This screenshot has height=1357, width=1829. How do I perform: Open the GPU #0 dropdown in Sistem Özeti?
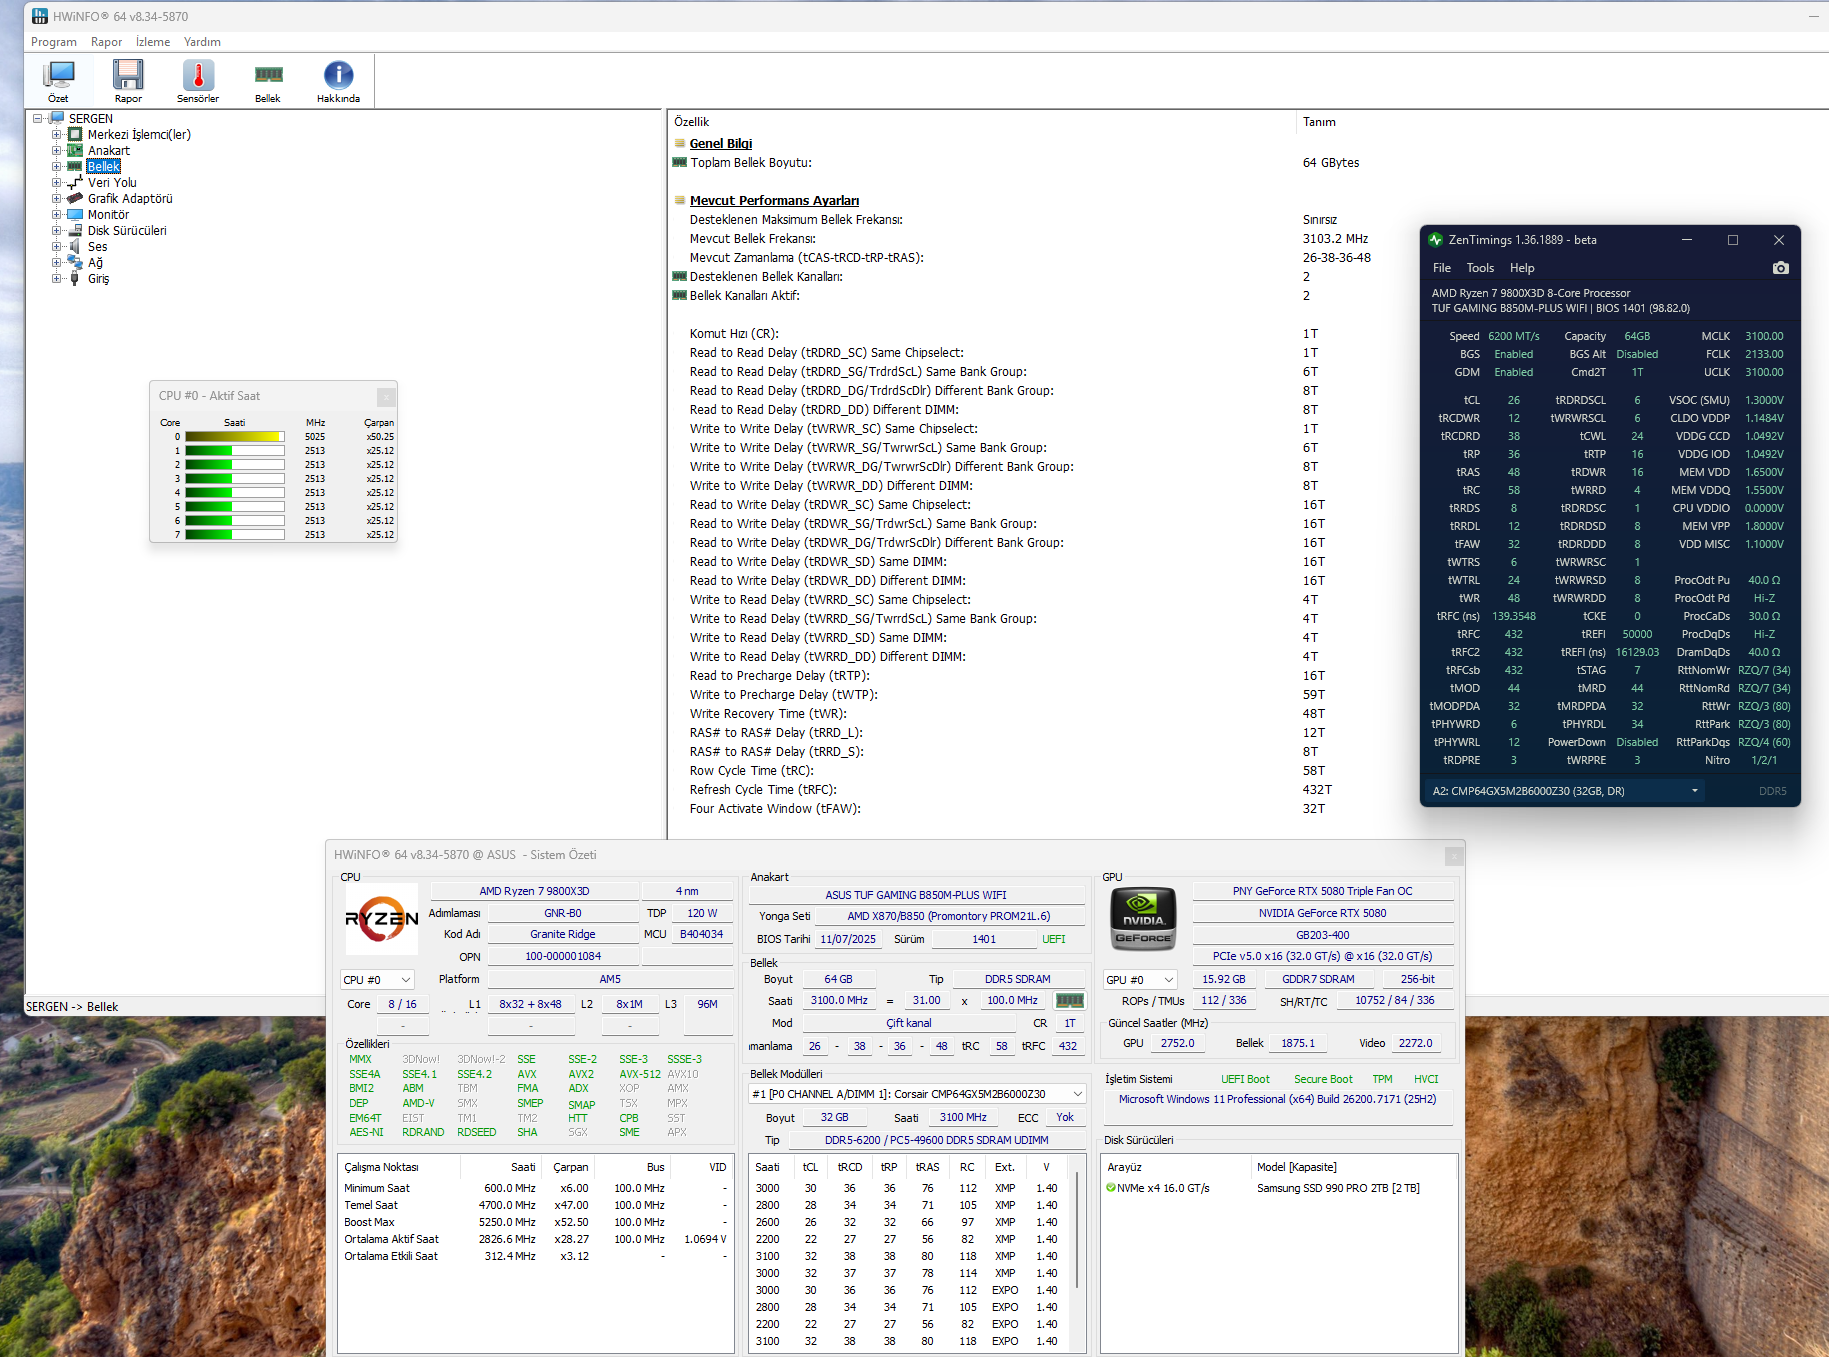click(x=1140, y=980)
